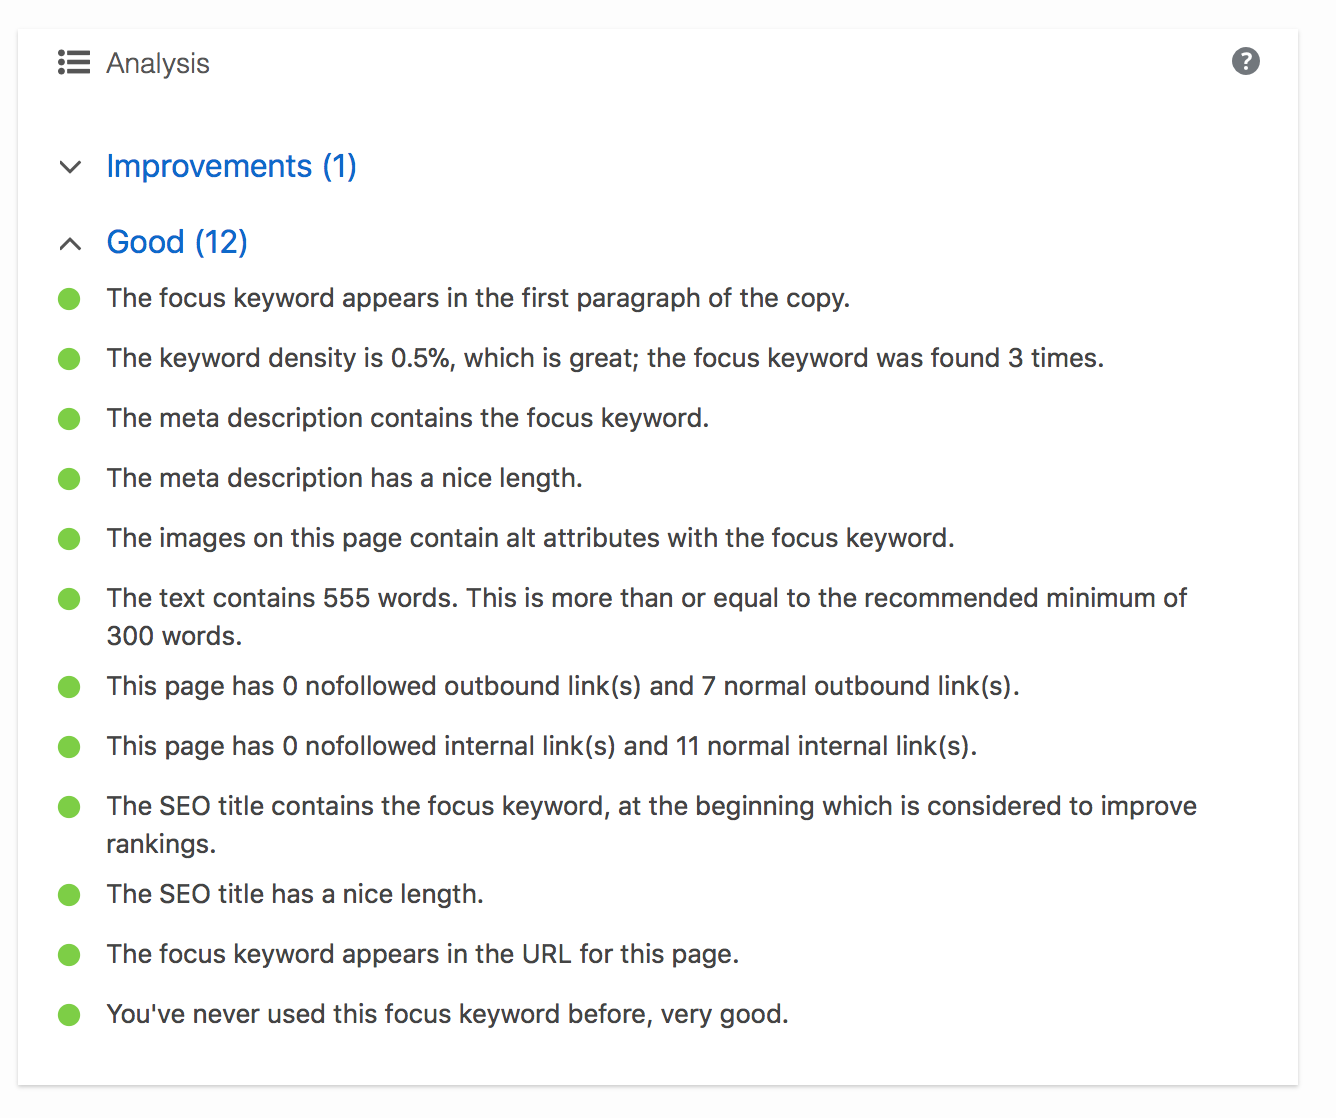Click the Analysis panel title text
Screen dimensions: 1336x1118
pos(158,63)
